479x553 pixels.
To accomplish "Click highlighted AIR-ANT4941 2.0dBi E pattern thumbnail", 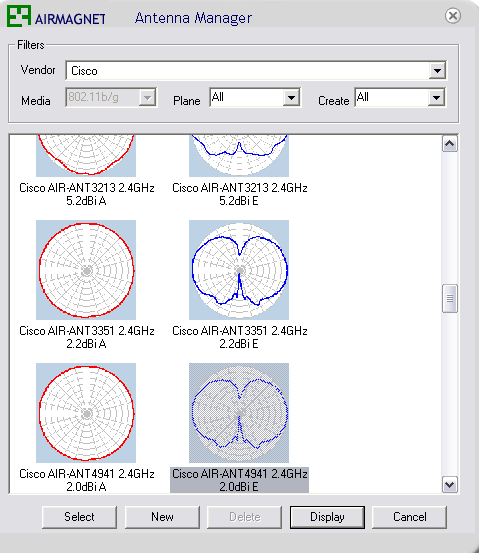I will pos(239,413).
